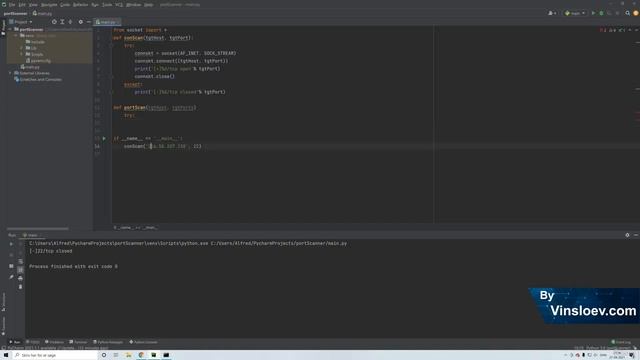Viewport: 640px width, 360px height.
Task: Collapse the portScanner root folder
Action: [10, 29]
